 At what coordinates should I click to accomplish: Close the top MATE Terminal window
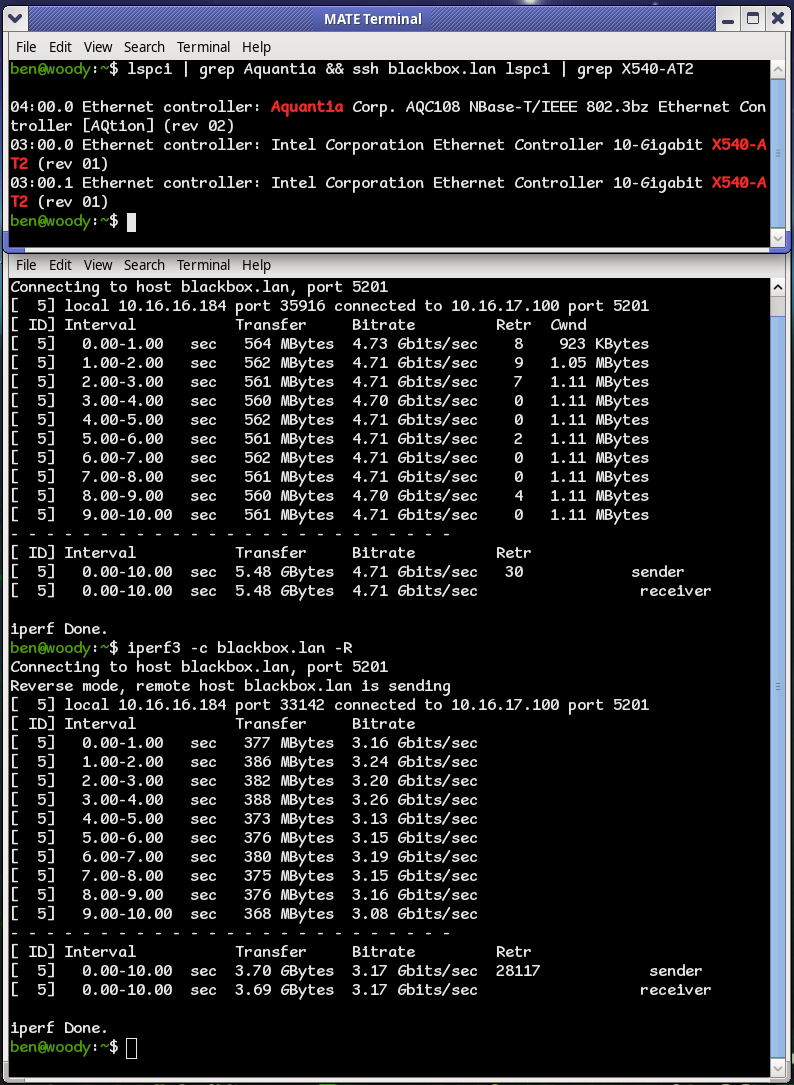(x=777, y=18)
